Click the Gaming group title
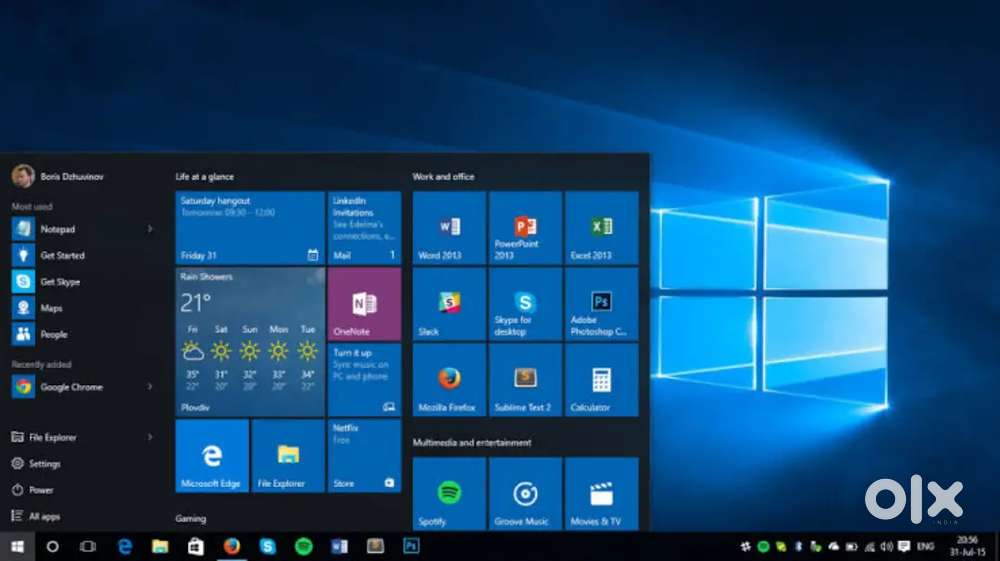This screenshot has height=561, width=1000. (191, 518)
